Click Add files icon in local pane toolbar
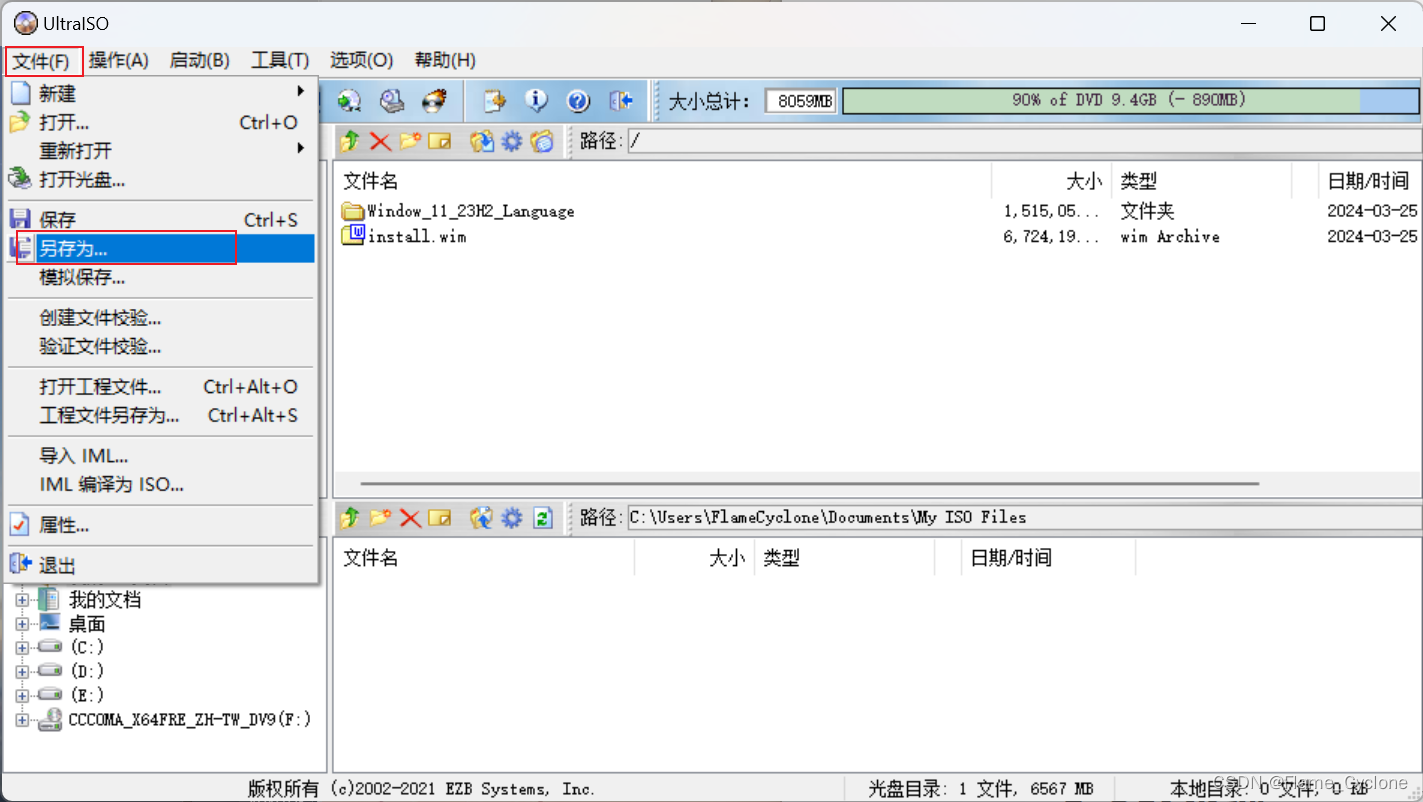Viewport: 1423px width, 802px height. click(x=482, y=518)
